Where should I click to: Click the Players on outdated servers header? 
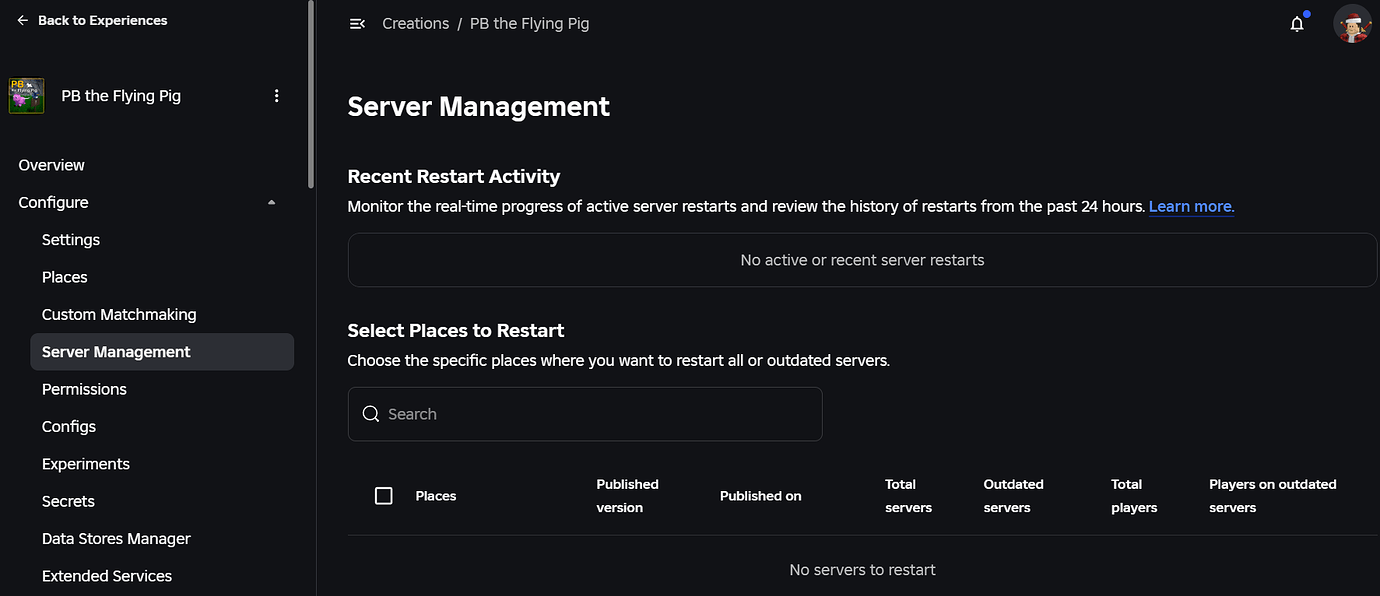pos(1273,496)
